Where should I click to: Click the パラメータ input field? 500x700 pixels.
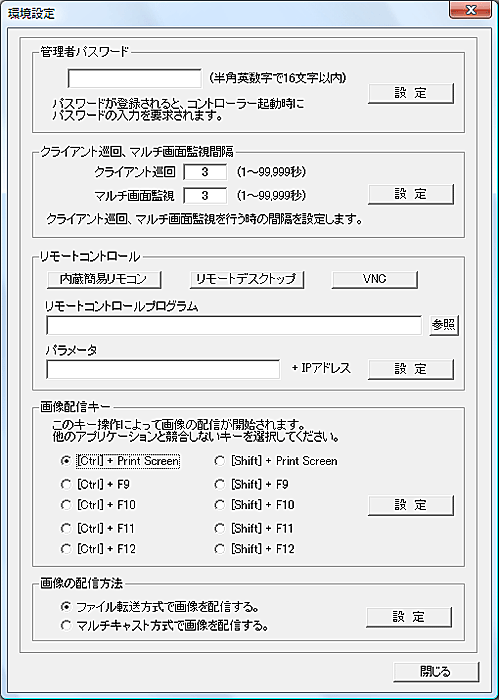pyautogui.click(x=163, y=369)
